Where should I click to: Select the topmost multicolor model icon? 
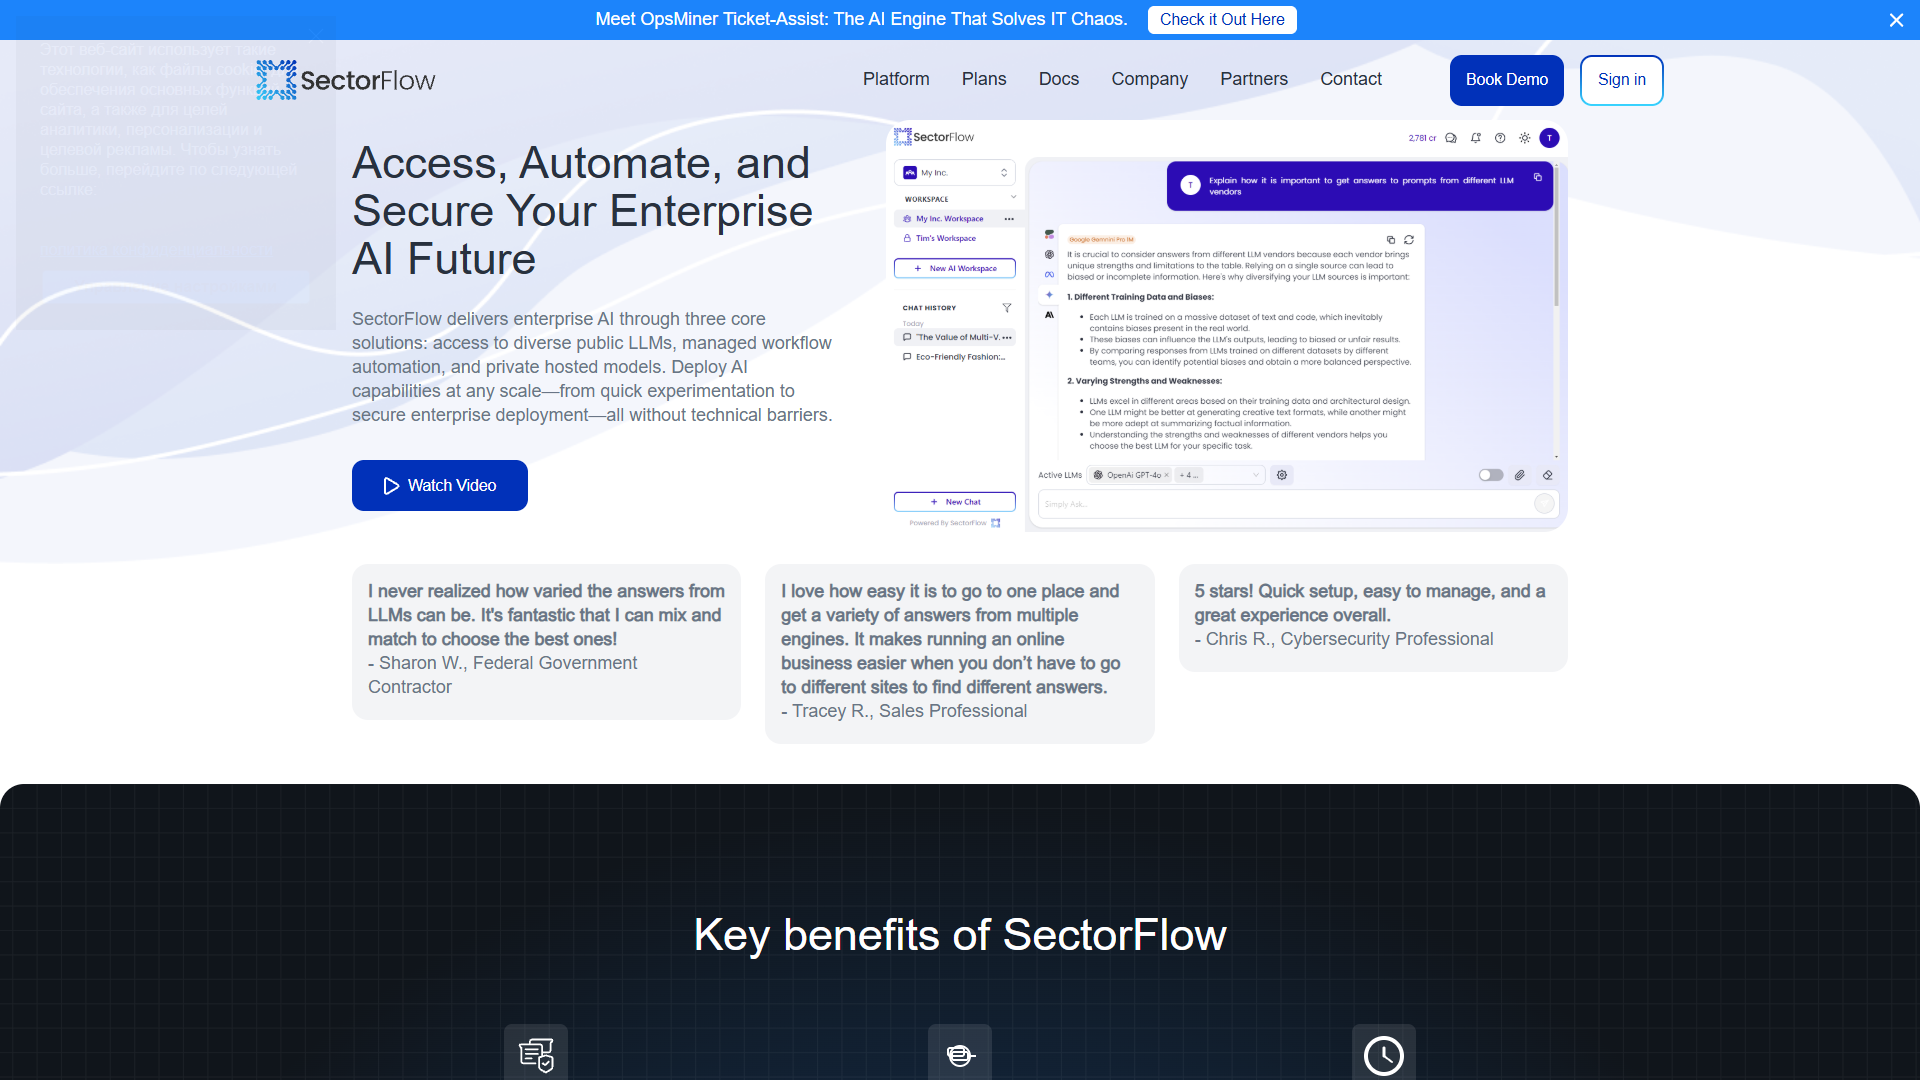(1049, 234)
